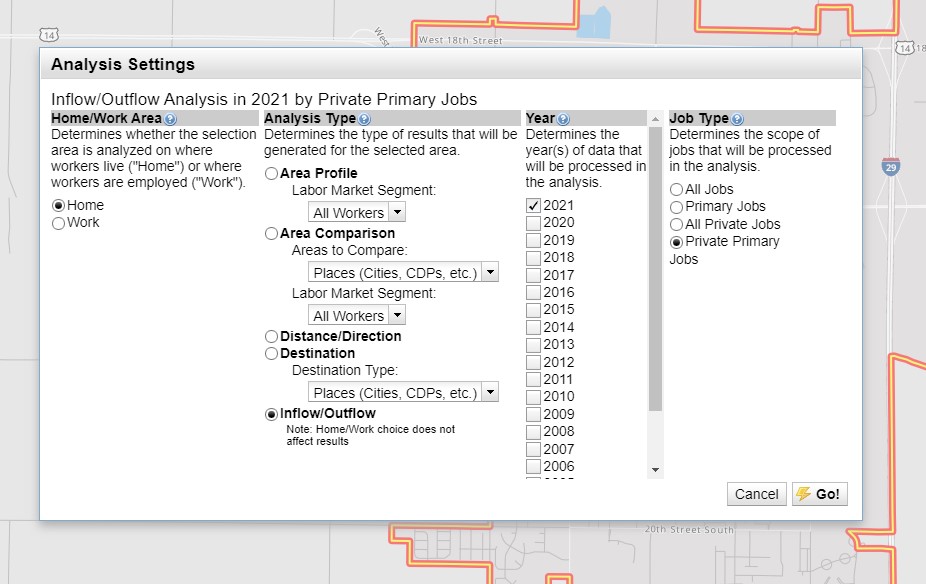
Task: Expand the Areas to Compare dropdown
Action: (403, 272)
